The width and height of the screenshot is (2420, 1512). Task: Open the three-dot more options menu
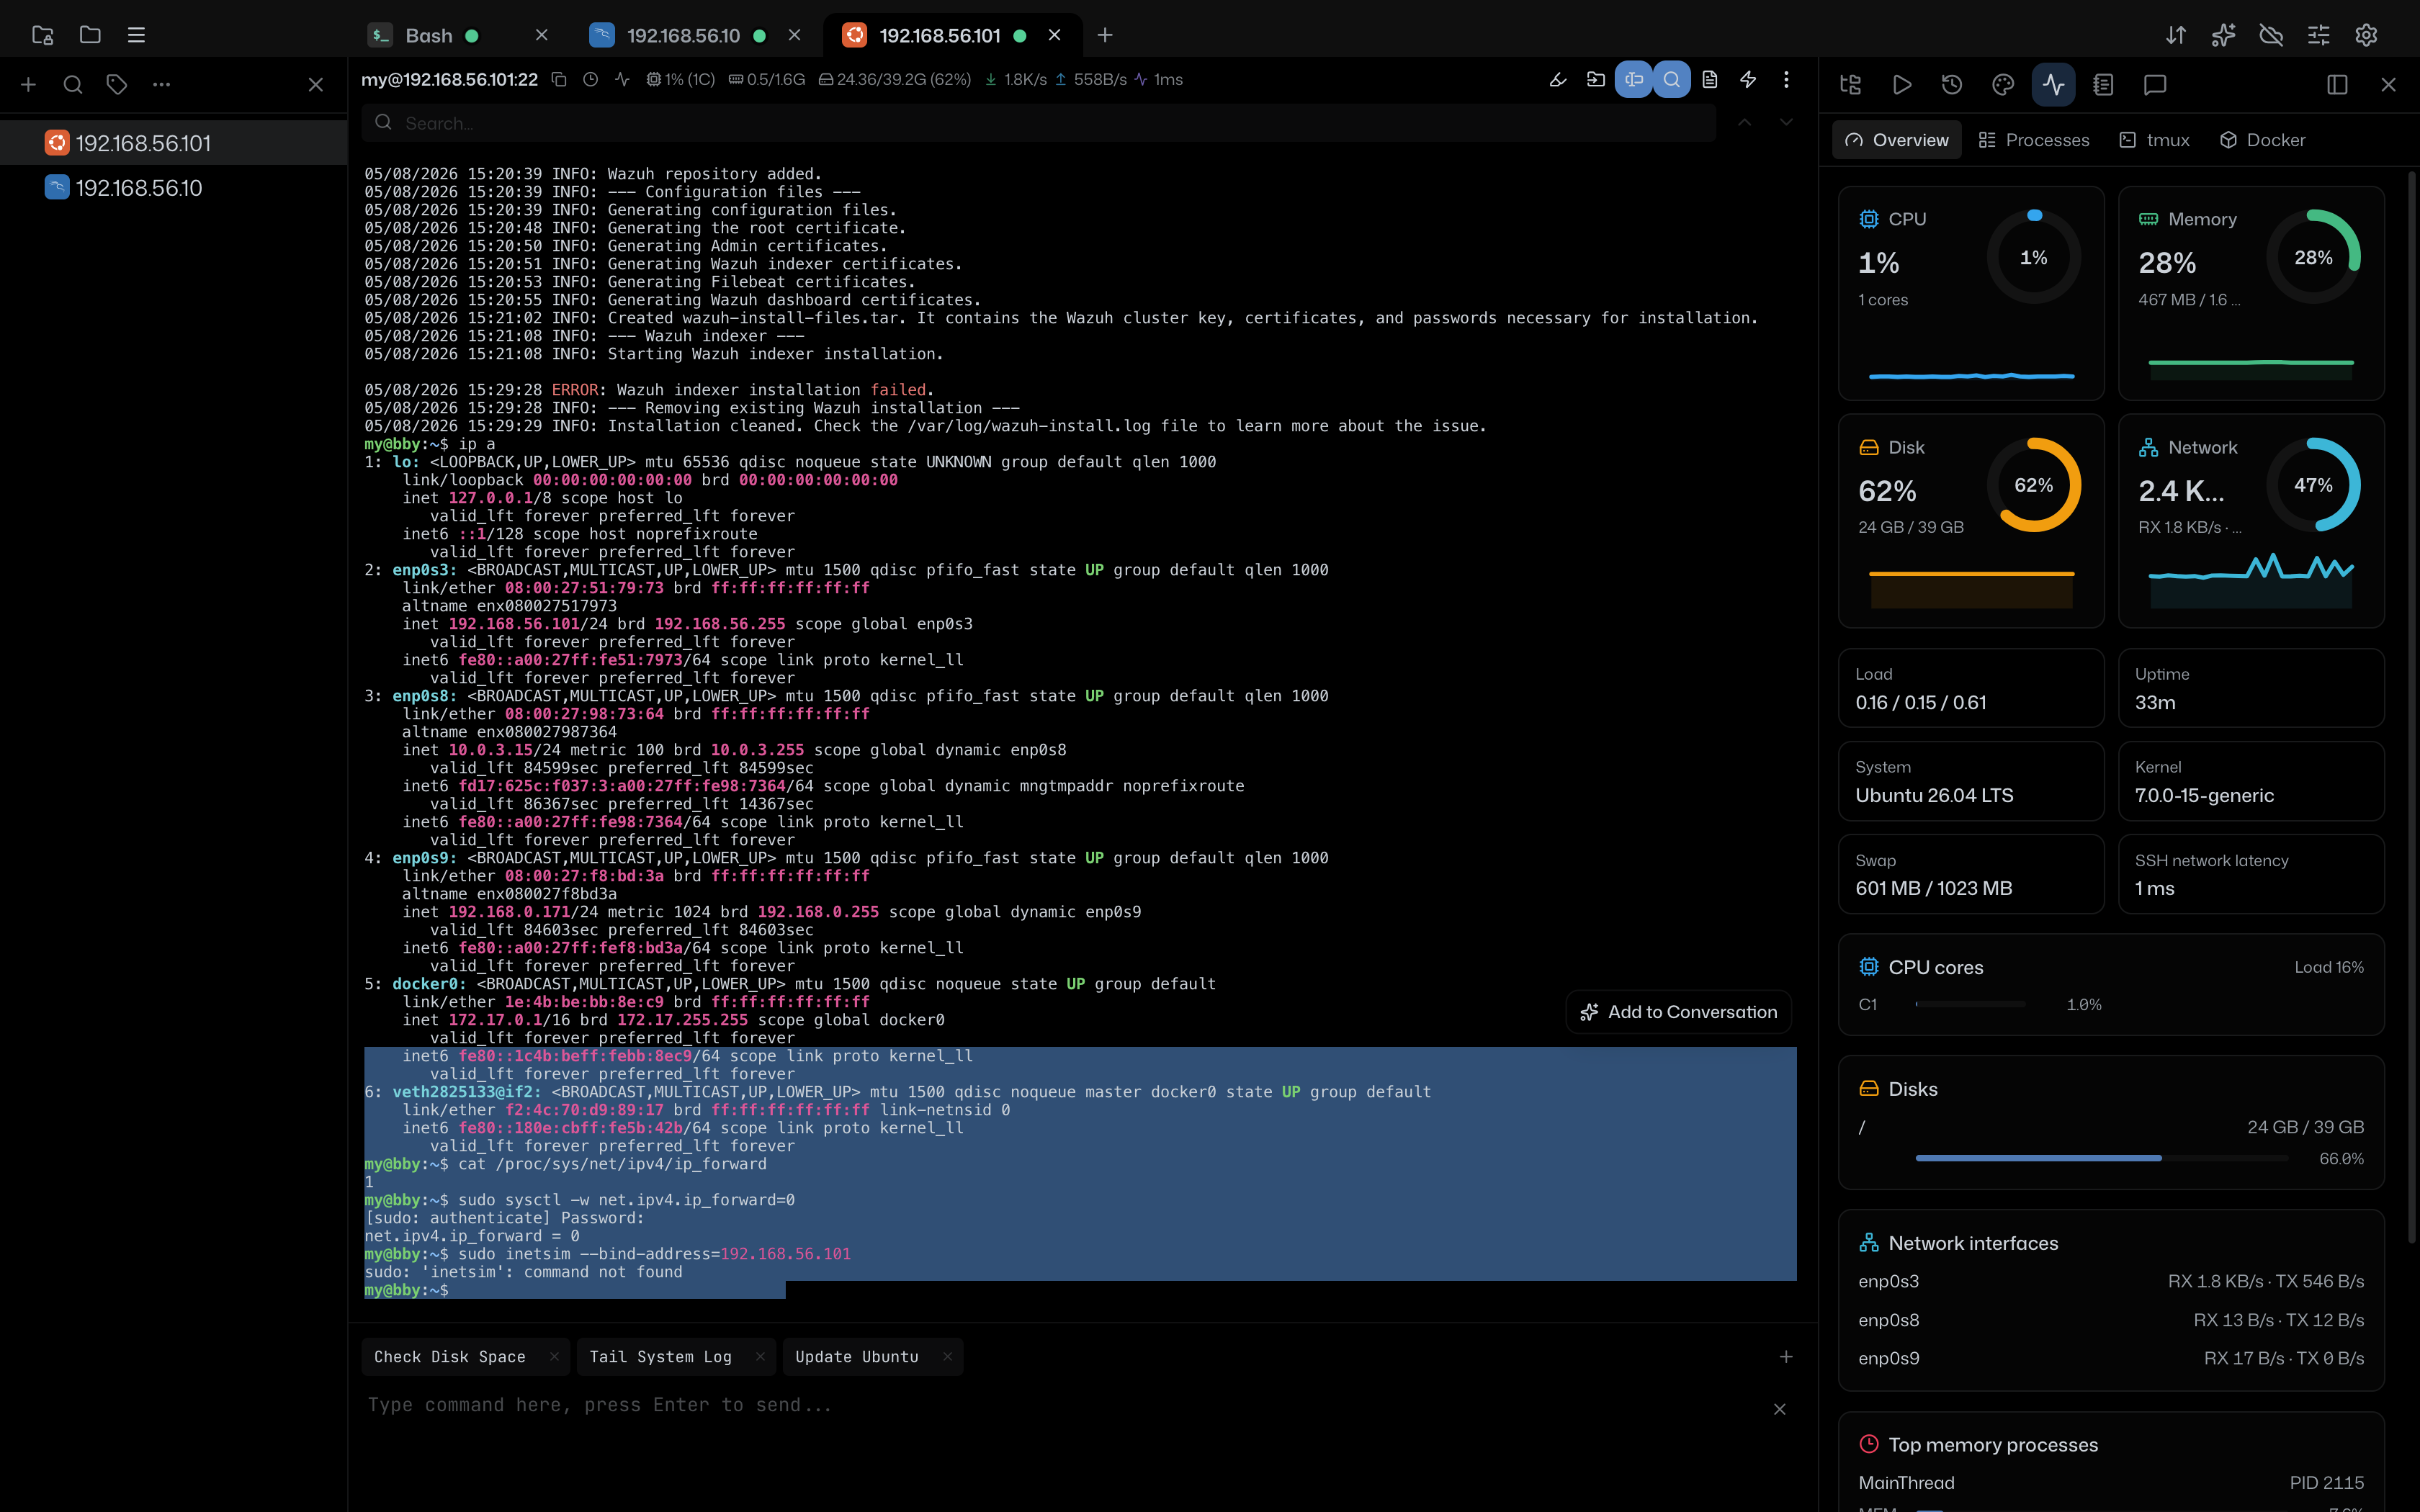1786,80
